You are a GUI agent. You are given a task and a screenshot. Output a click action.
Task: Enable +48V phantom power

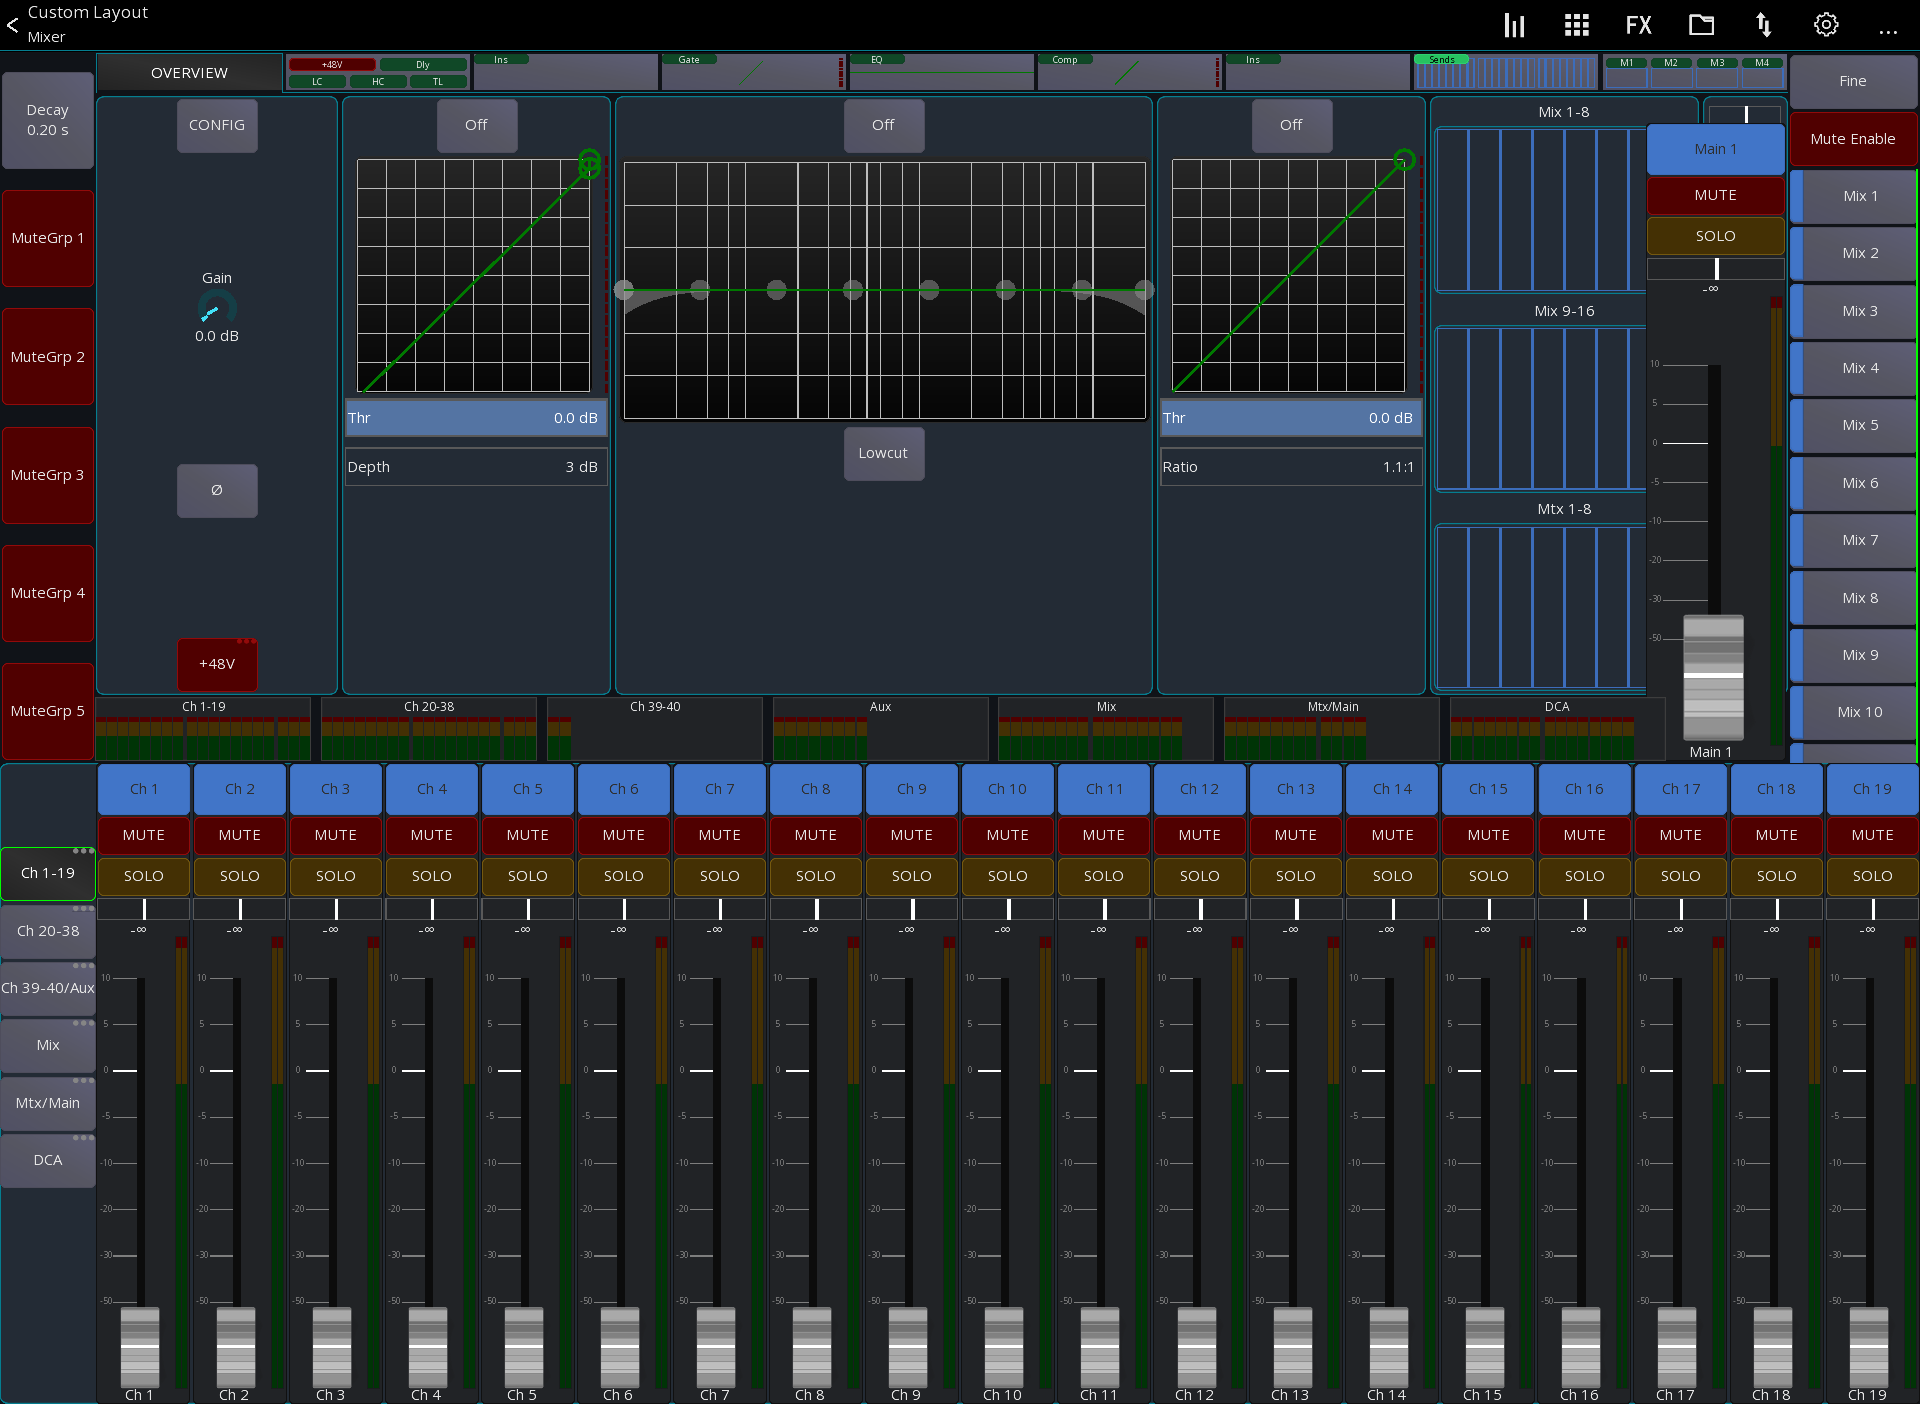pyautogui.click(x=217, y=663)
